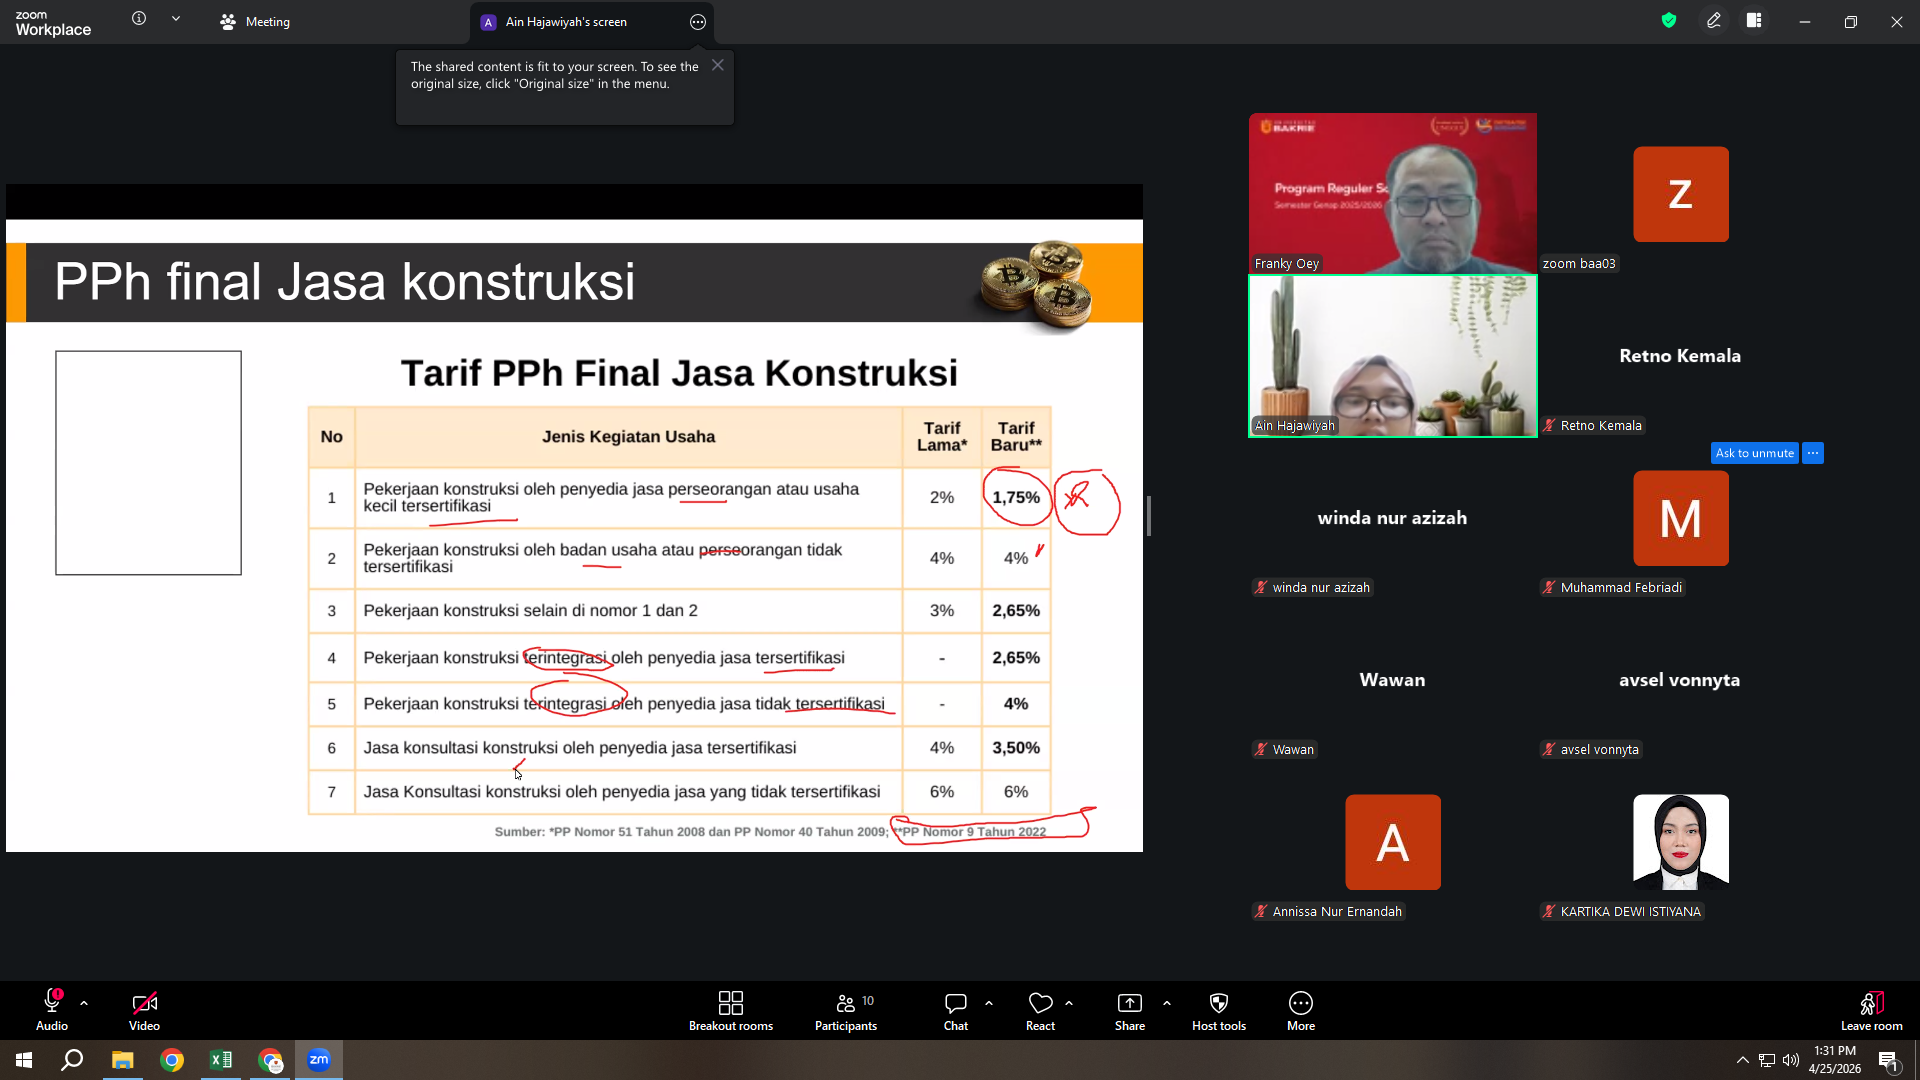Select Annissa Nur Ernandah's avatar tile

1393,842
